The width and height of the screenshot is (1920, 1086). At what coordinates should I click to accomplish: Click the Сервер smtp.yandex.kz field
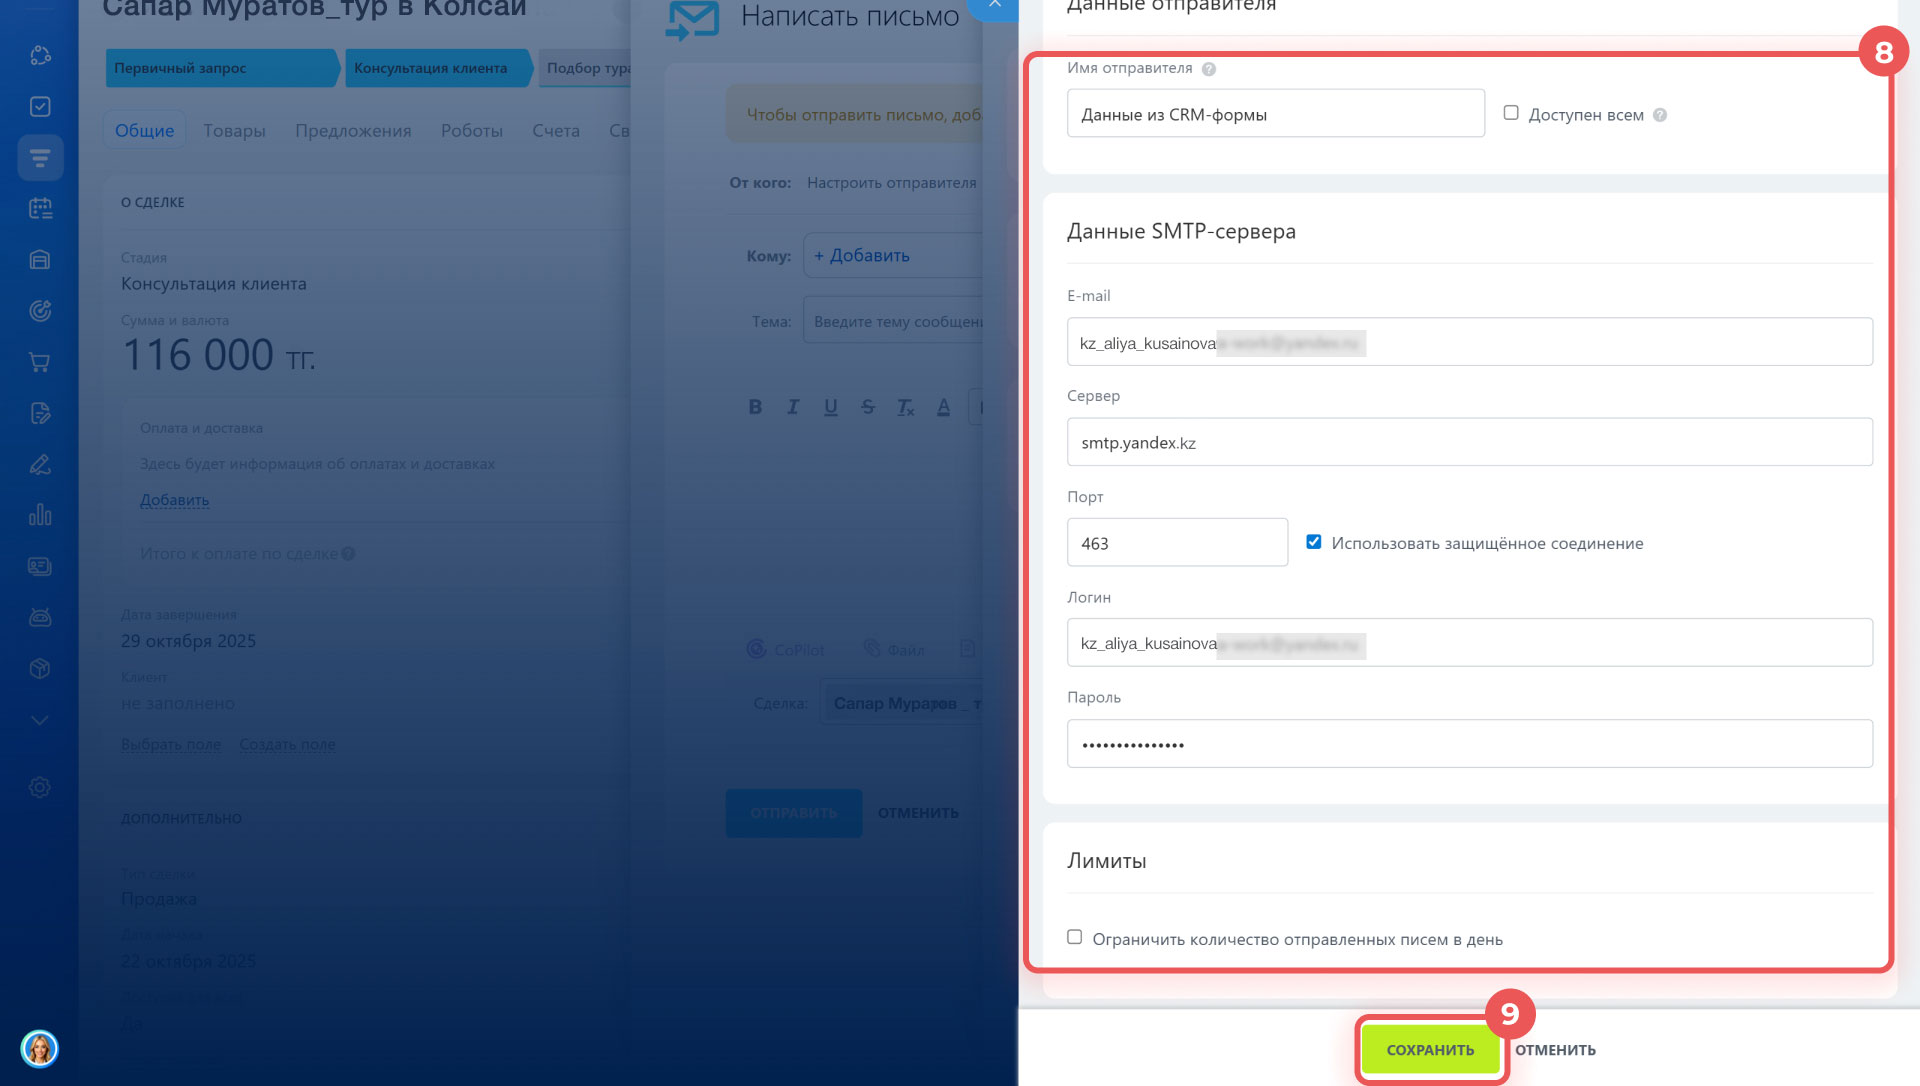pyautogui.click(x=1469, y=442)
